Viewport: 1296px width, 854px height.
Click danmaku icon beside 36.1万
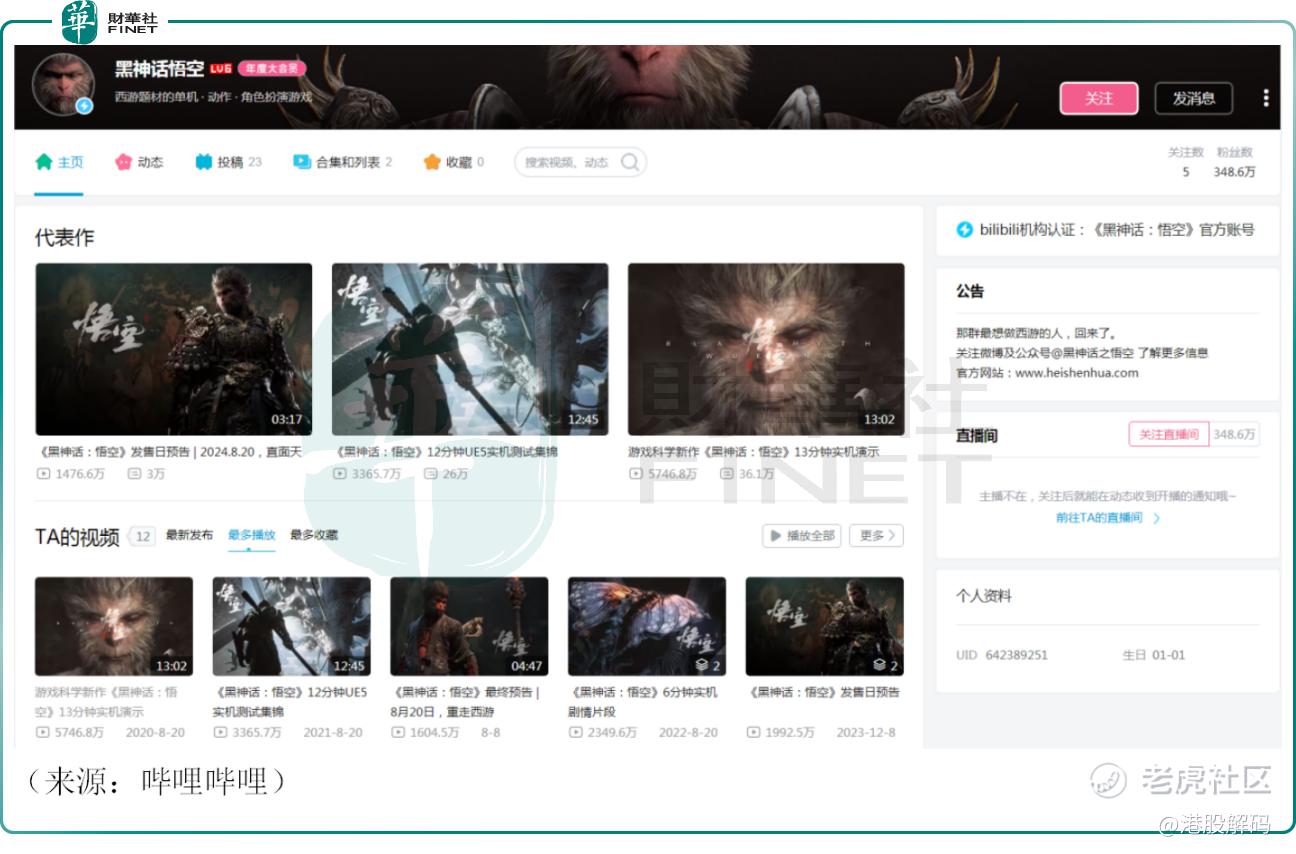coord(727,474)
